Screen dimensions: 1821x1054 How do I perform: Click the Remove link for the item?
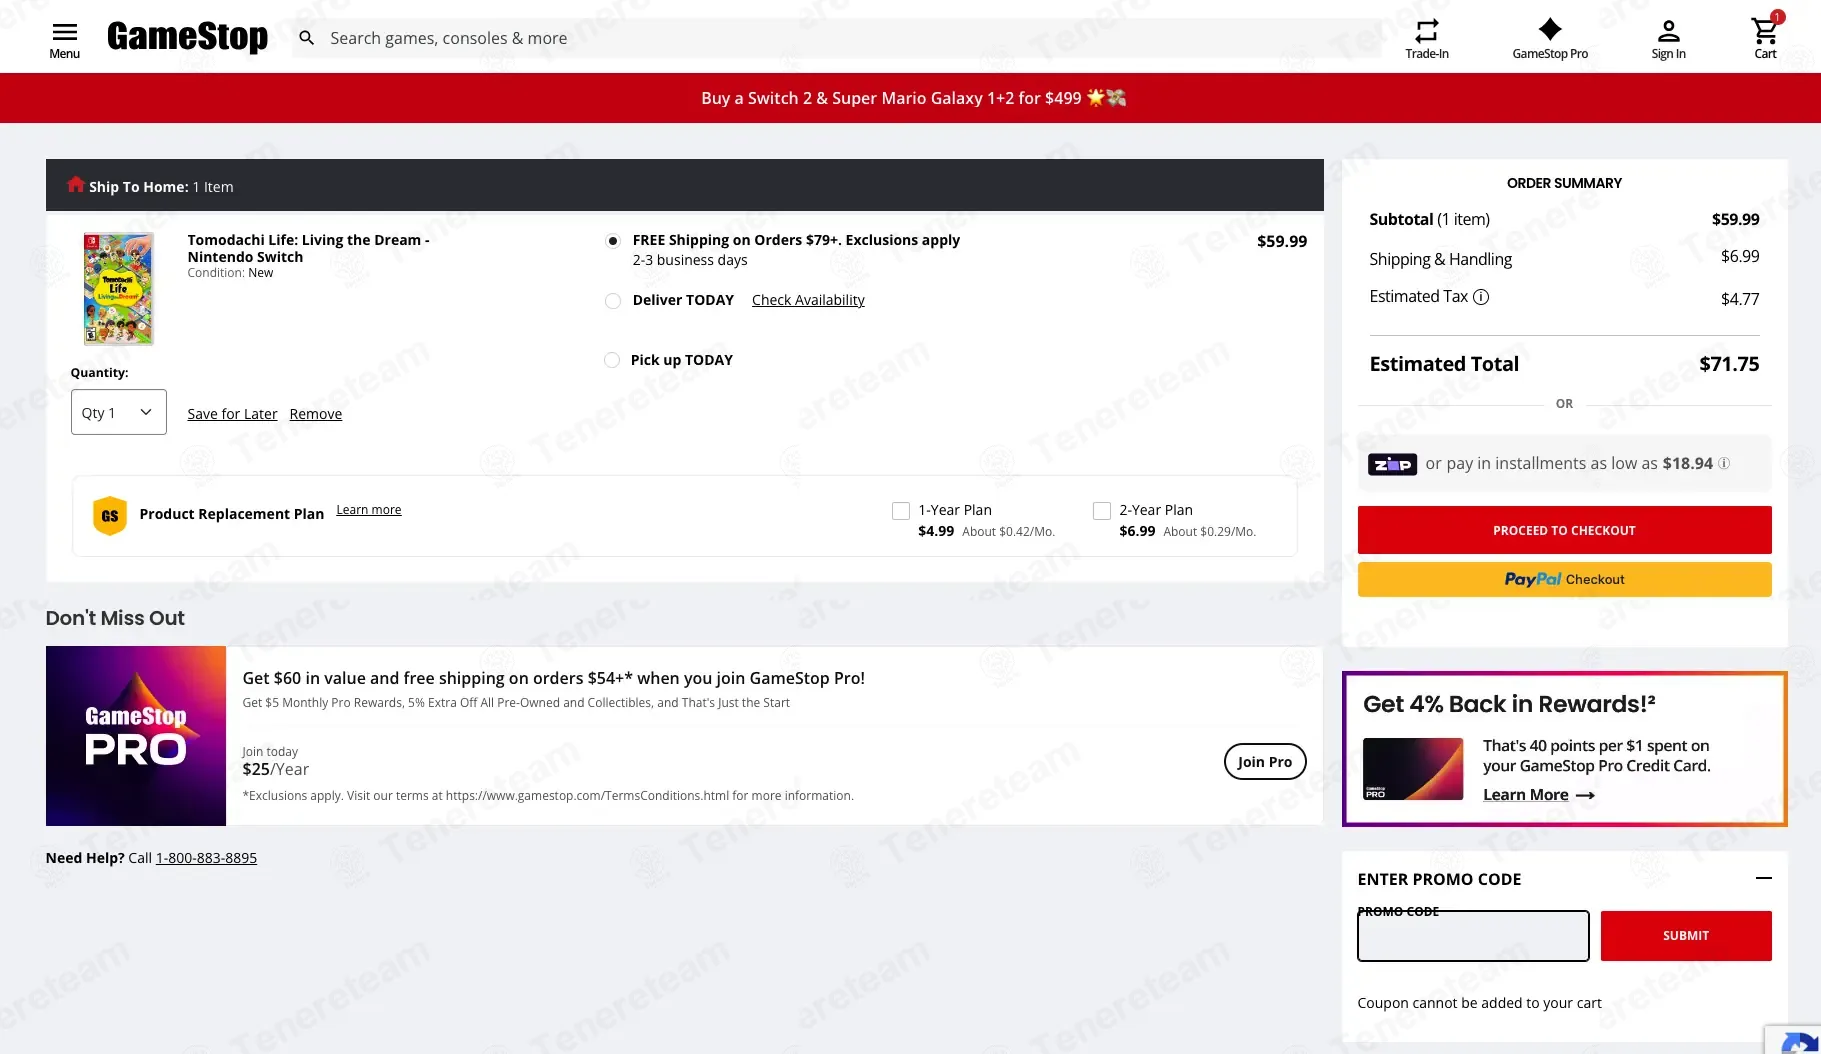click(316, 414)
